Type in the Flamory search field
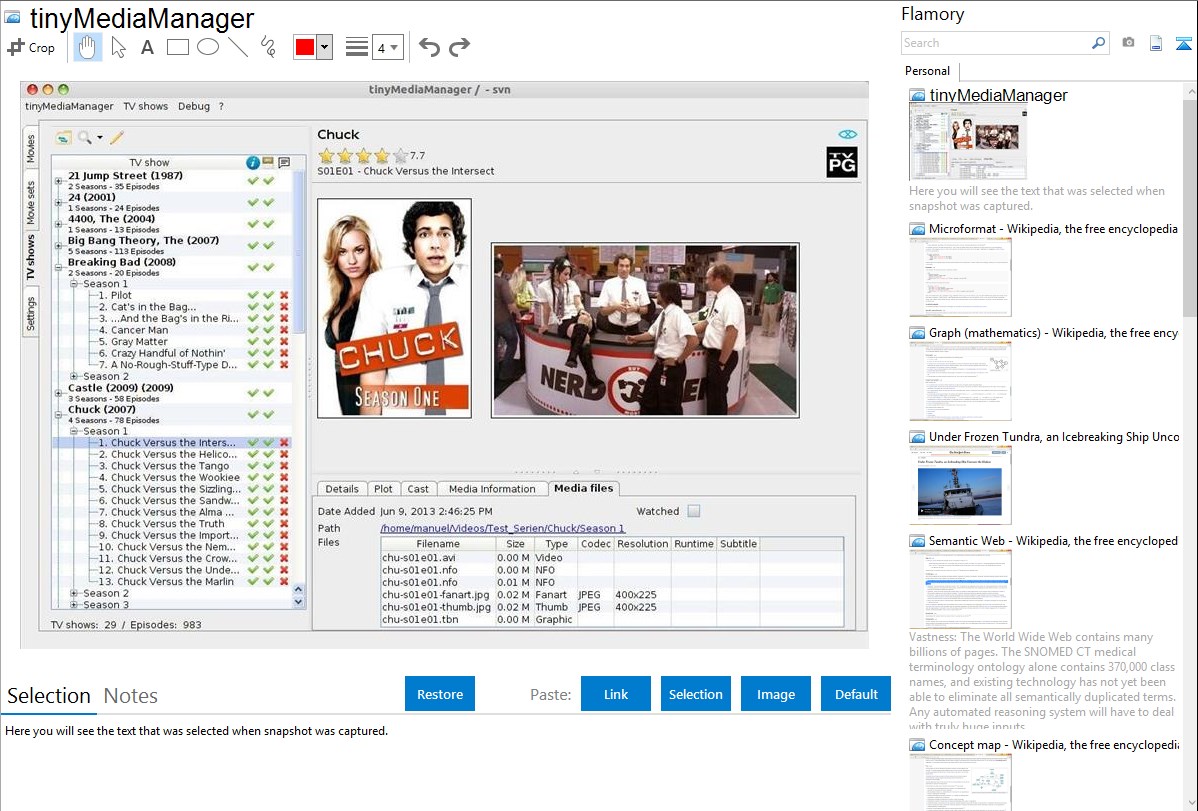This screenshot has height=811, width=1198. coord(995,43)
